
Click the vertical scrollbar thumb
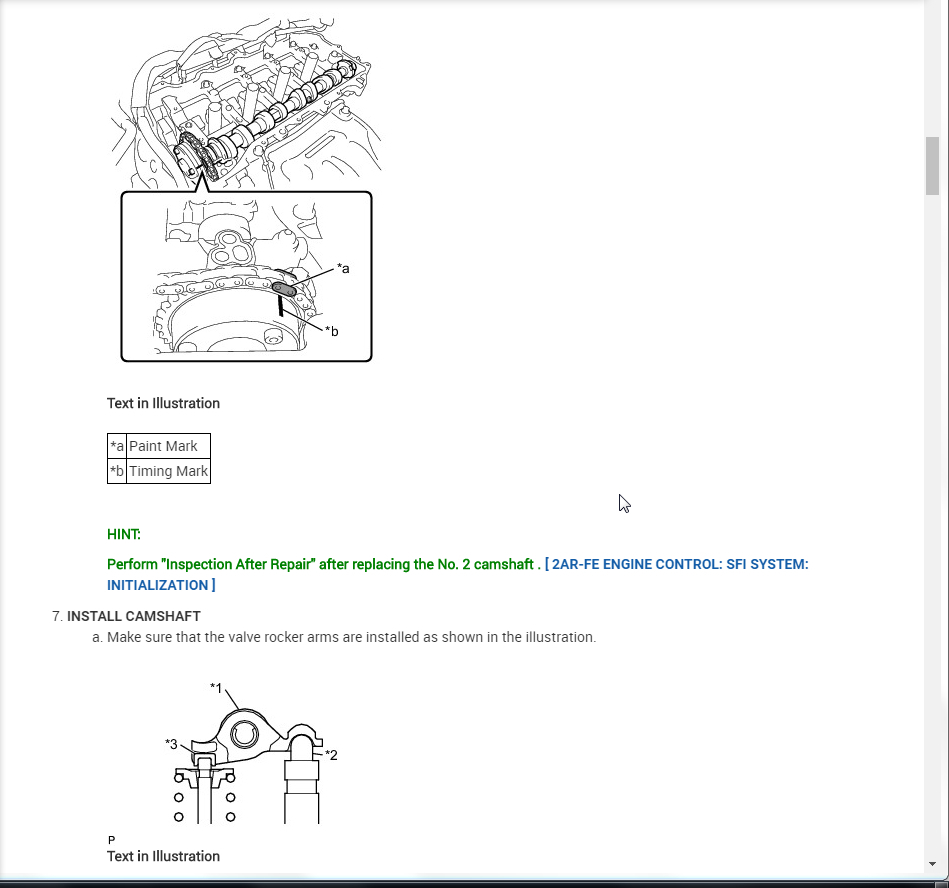point(931,166)
